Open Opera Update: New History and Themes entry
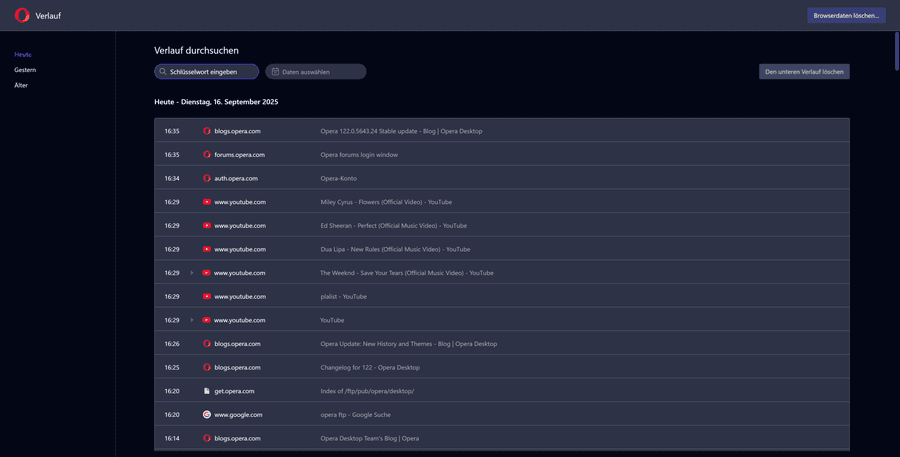Image resolution: width=900 pixels, height=457 pixels. (x=409, y=343)
